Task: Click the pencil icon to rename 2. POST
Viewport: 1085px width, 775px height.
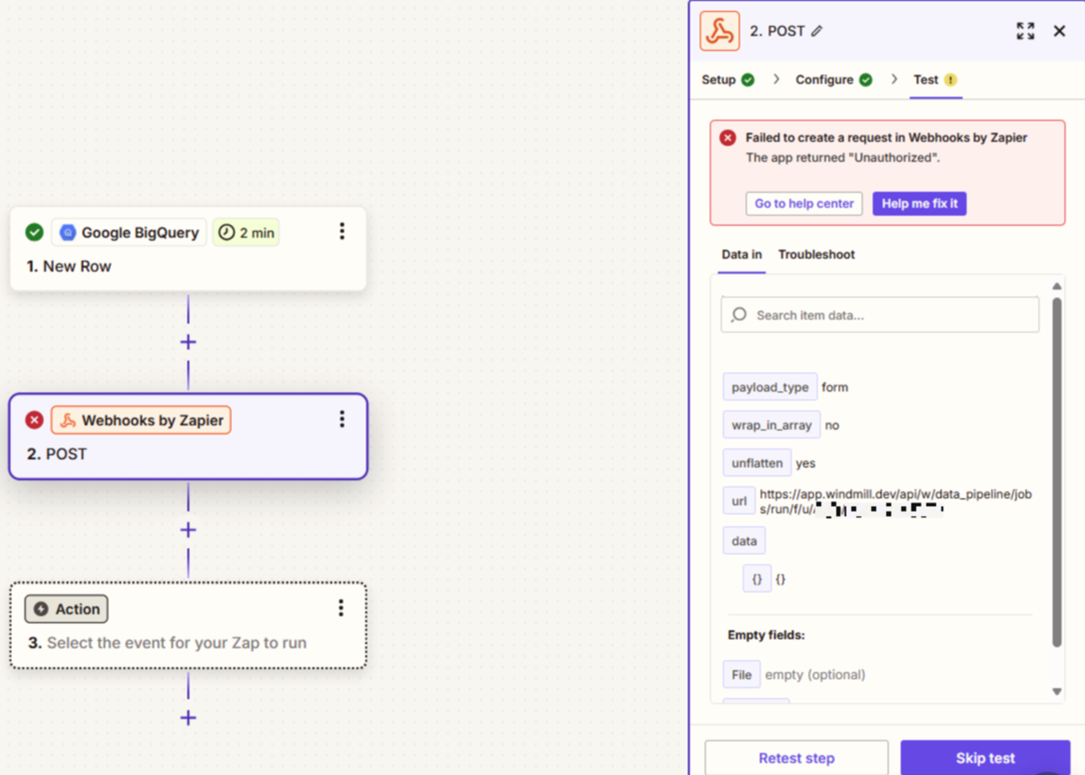Action: pos(817,31)
